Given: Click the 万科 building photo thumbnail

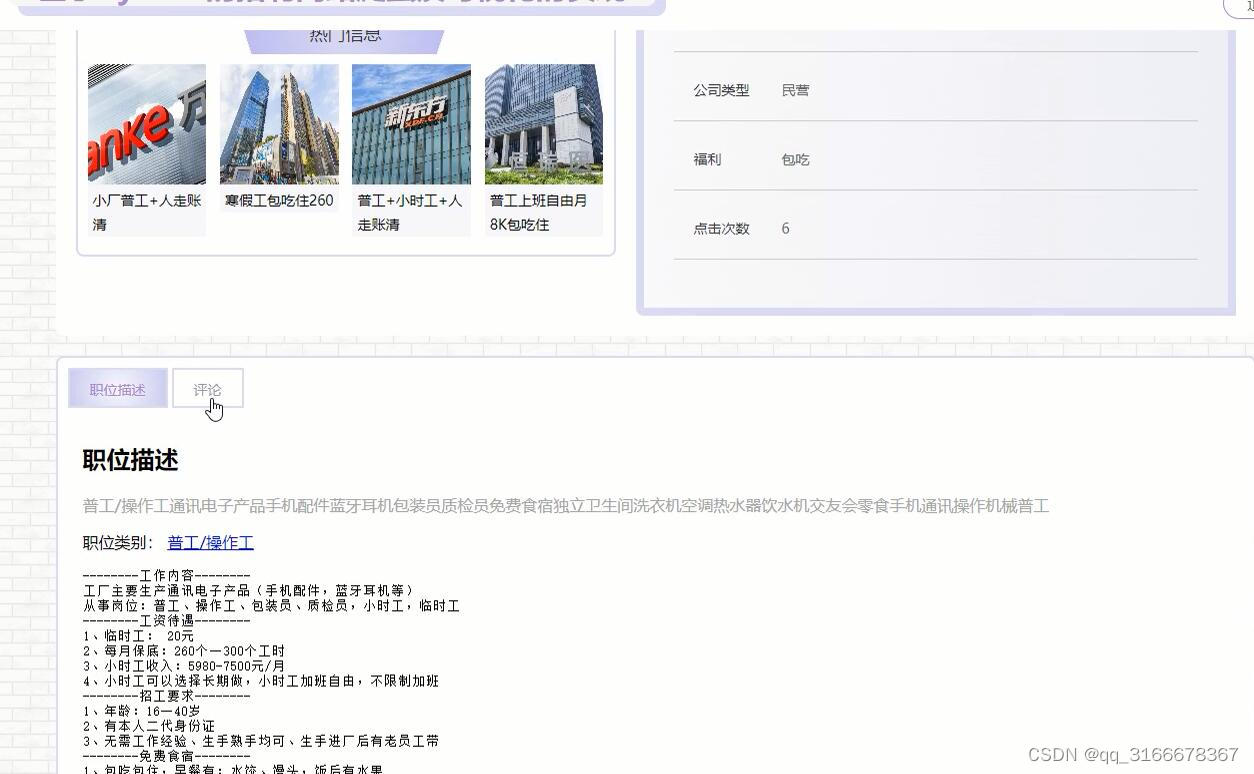Looking at the screenshot, I should pos(146,124).
